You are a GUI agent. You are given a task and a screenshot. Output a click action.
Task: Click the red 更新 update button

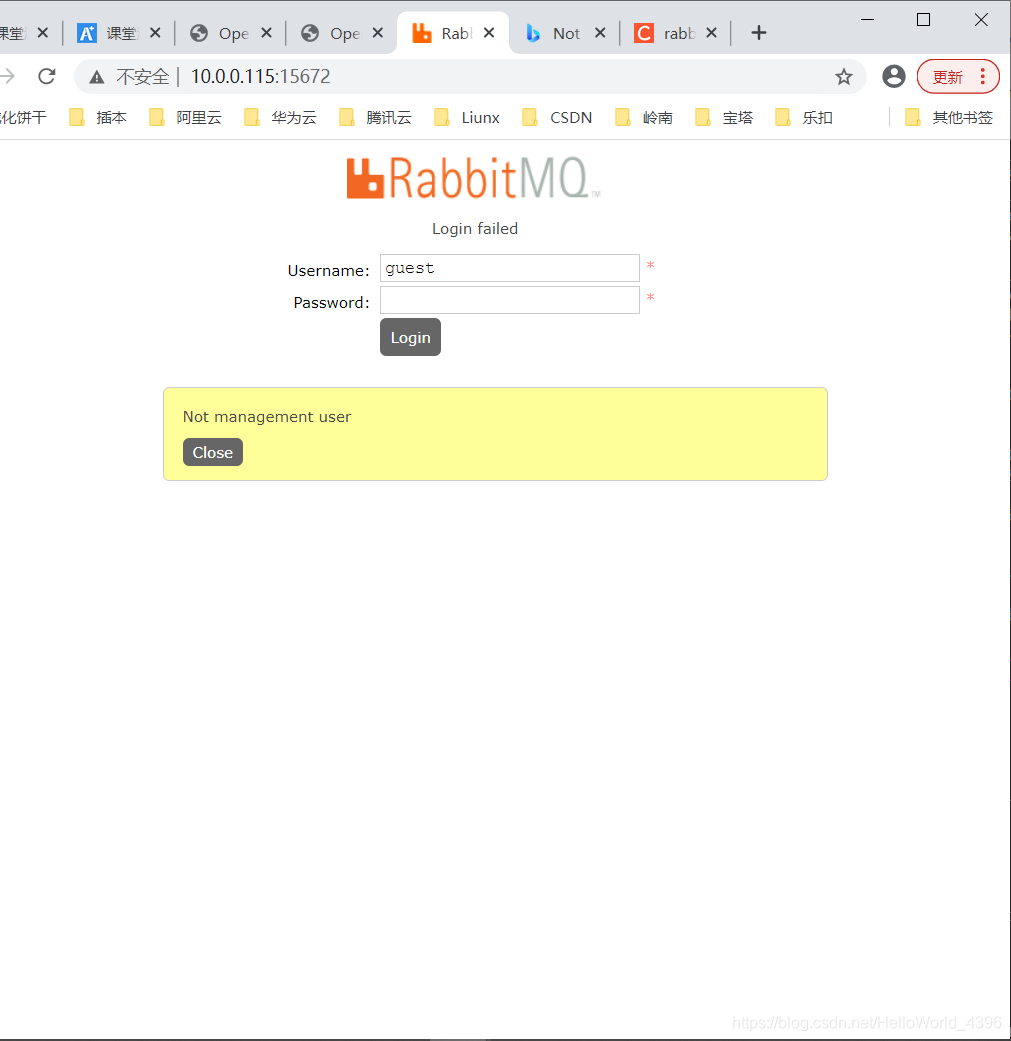[x=947, y=77]
